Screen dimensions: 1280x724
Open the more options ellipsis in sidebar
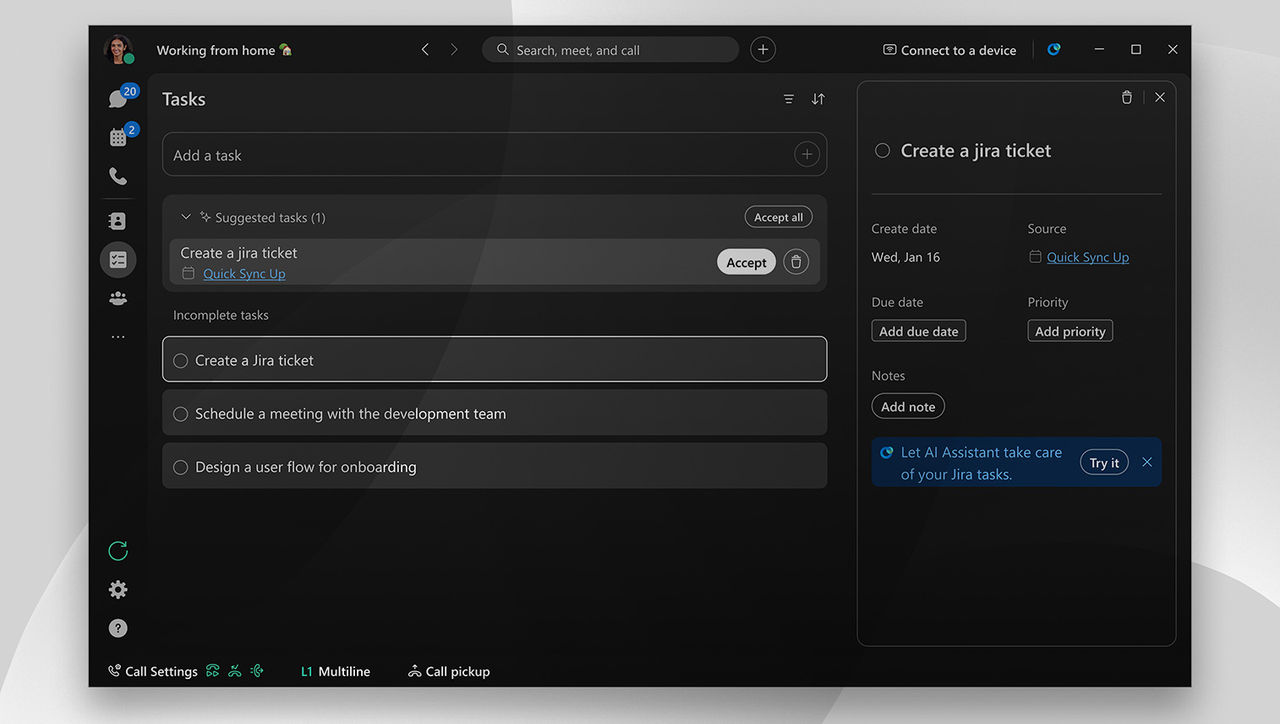click(x=118, y=337)
